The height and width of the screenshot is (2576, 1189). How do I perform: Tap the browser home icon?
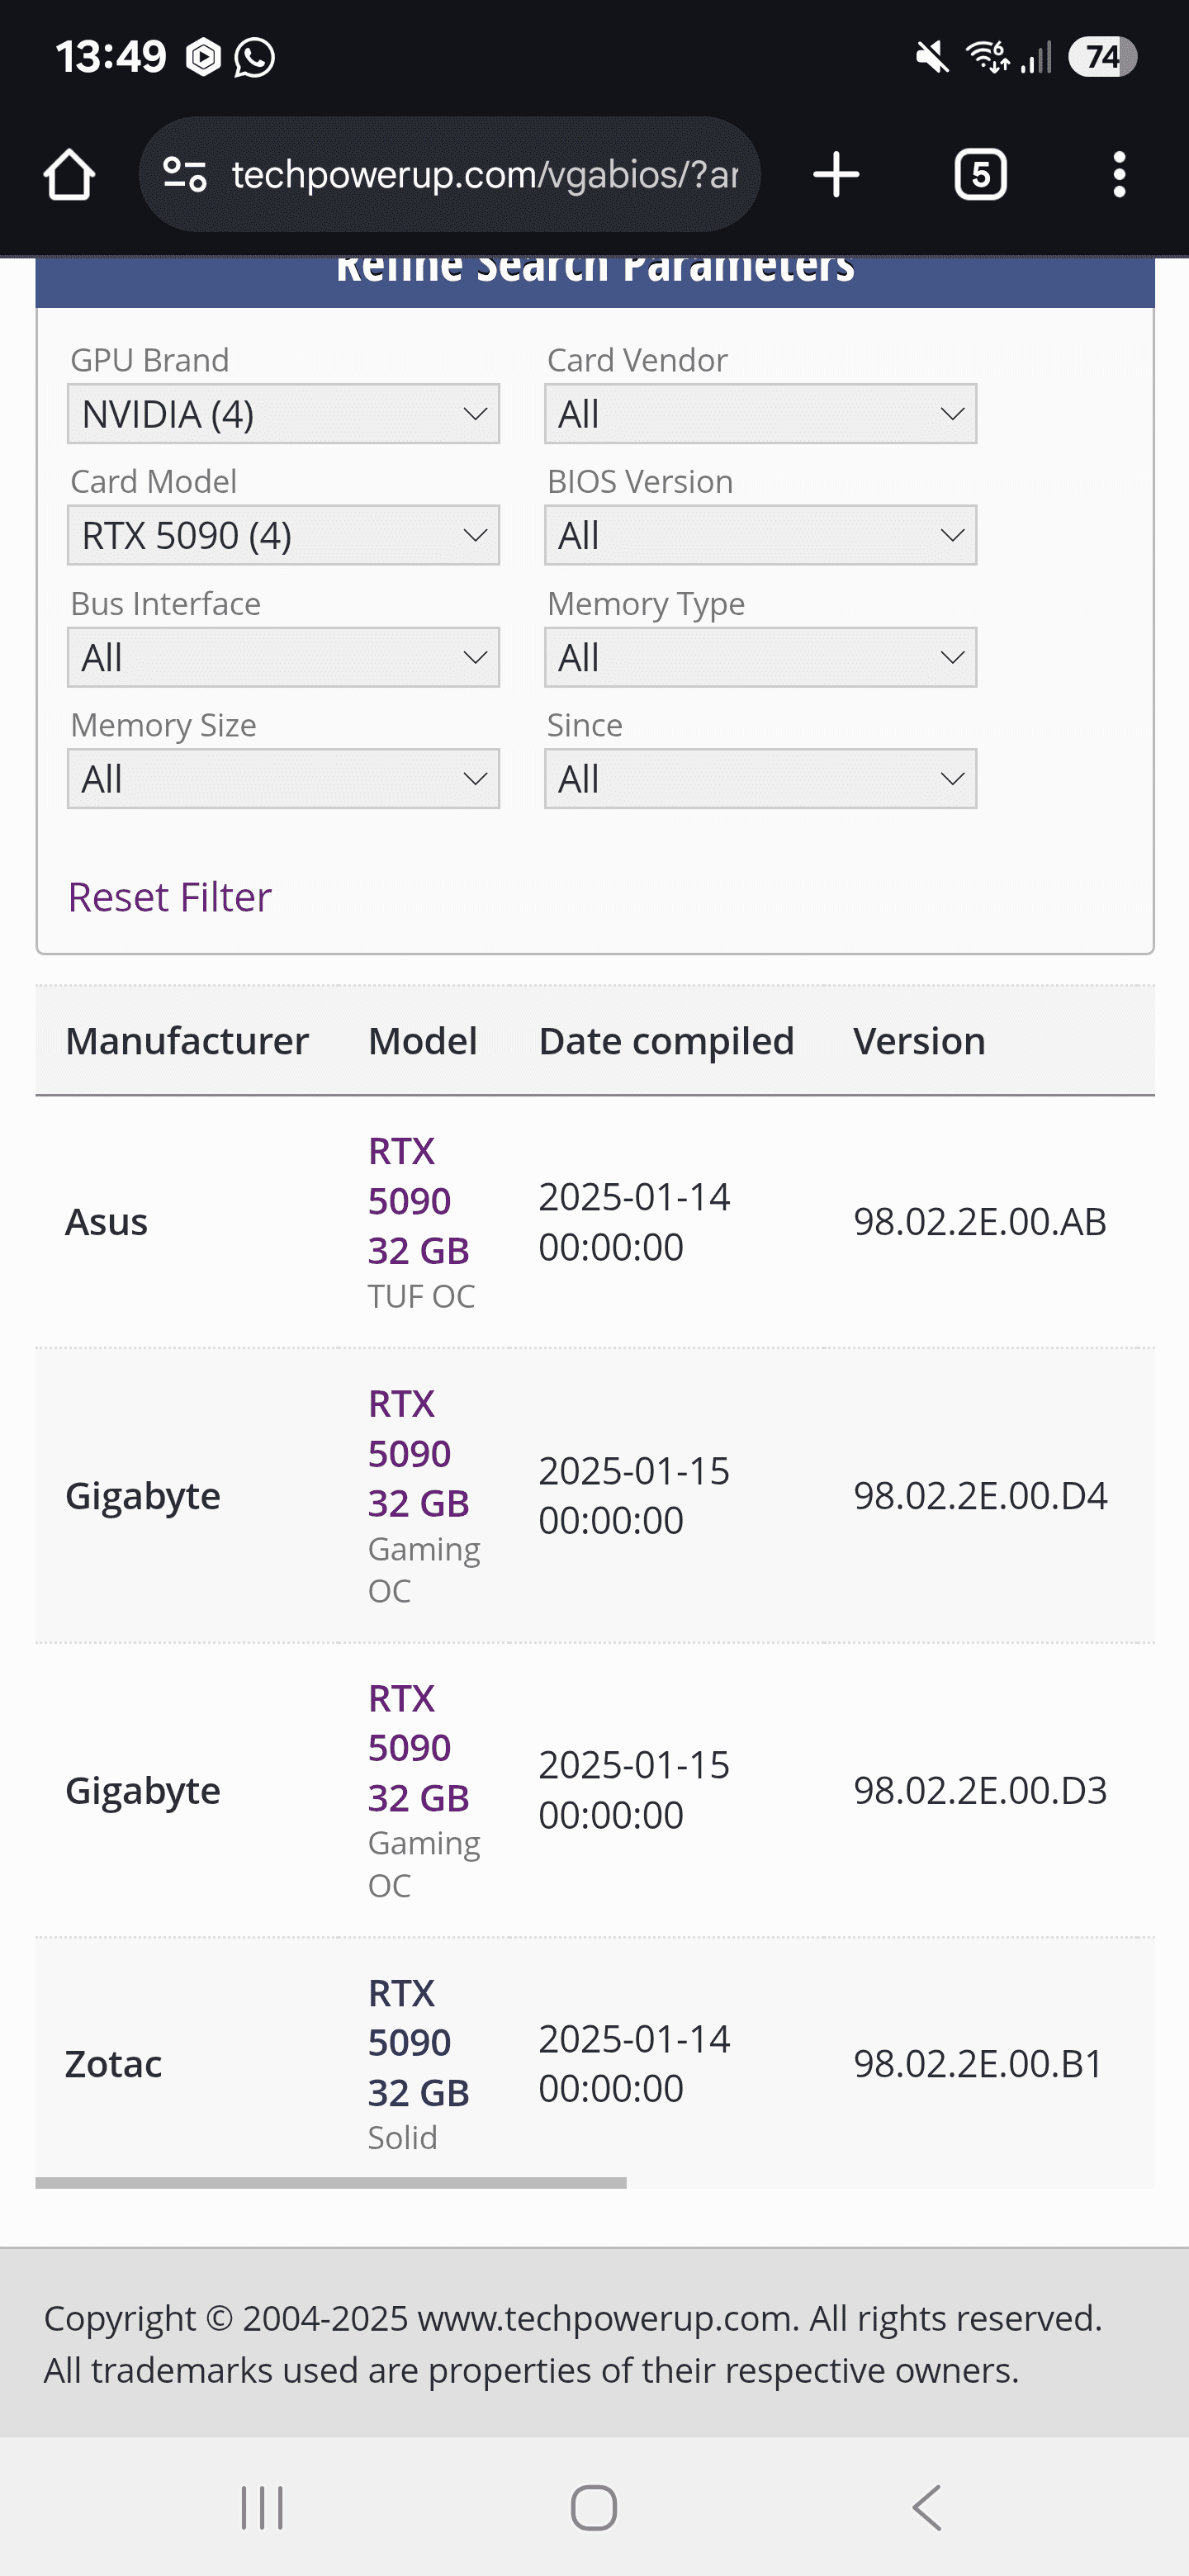pos(69,175)
